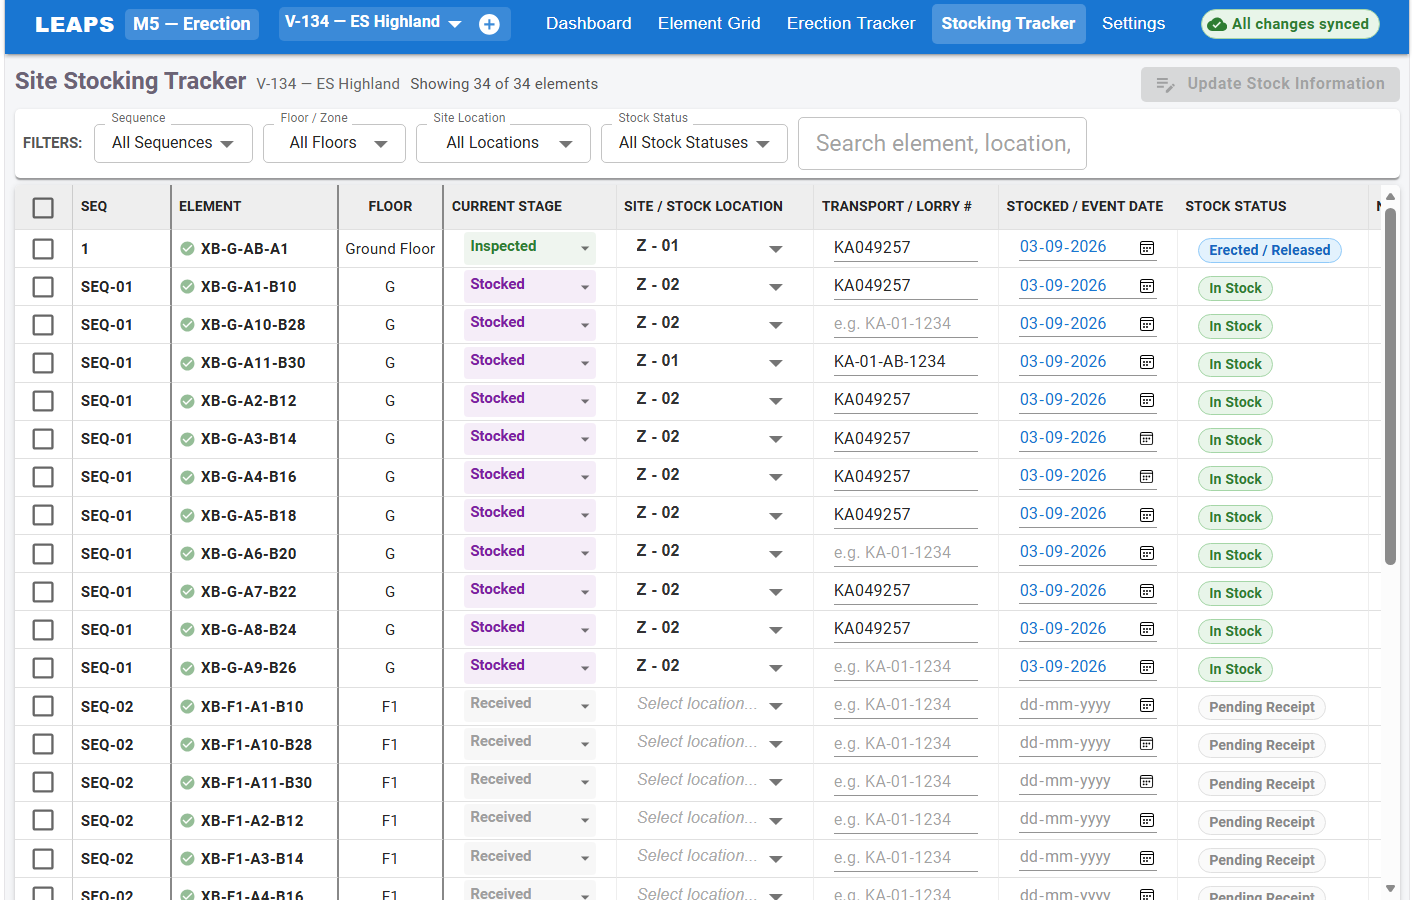Click the lorry number field for XB-G-A10-B28
The height and width of the screenshot is (900, 1412).
pyautogui.click(x=905, y=324)
